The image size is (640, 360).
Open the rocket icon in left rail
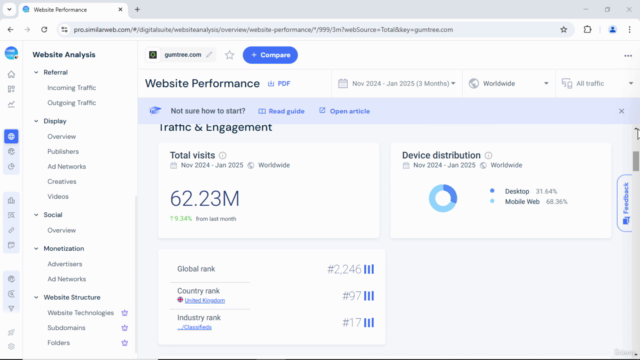point(11,332)
